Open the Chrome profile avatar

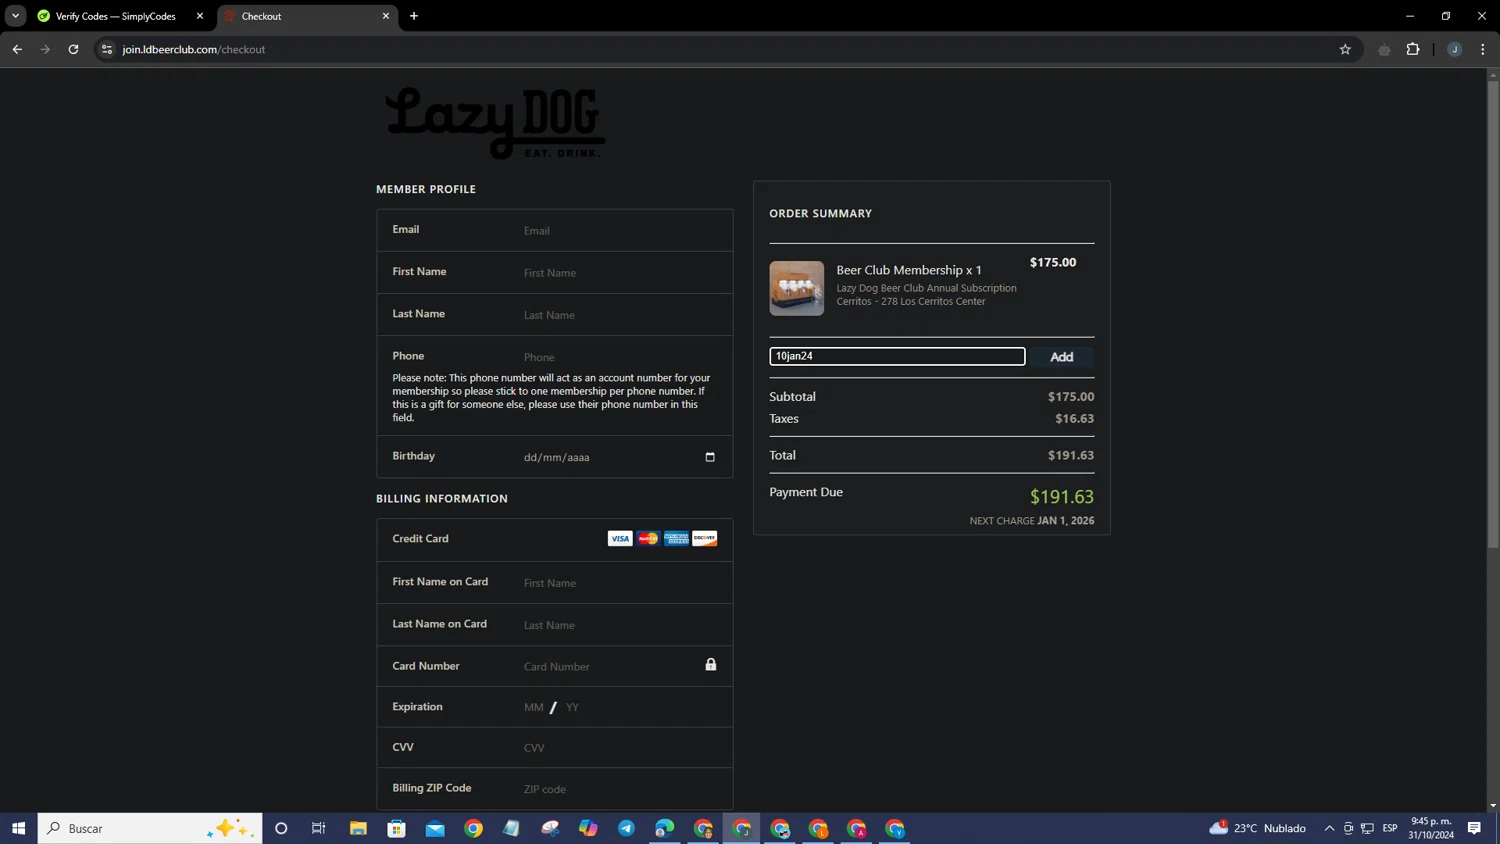1455,49
